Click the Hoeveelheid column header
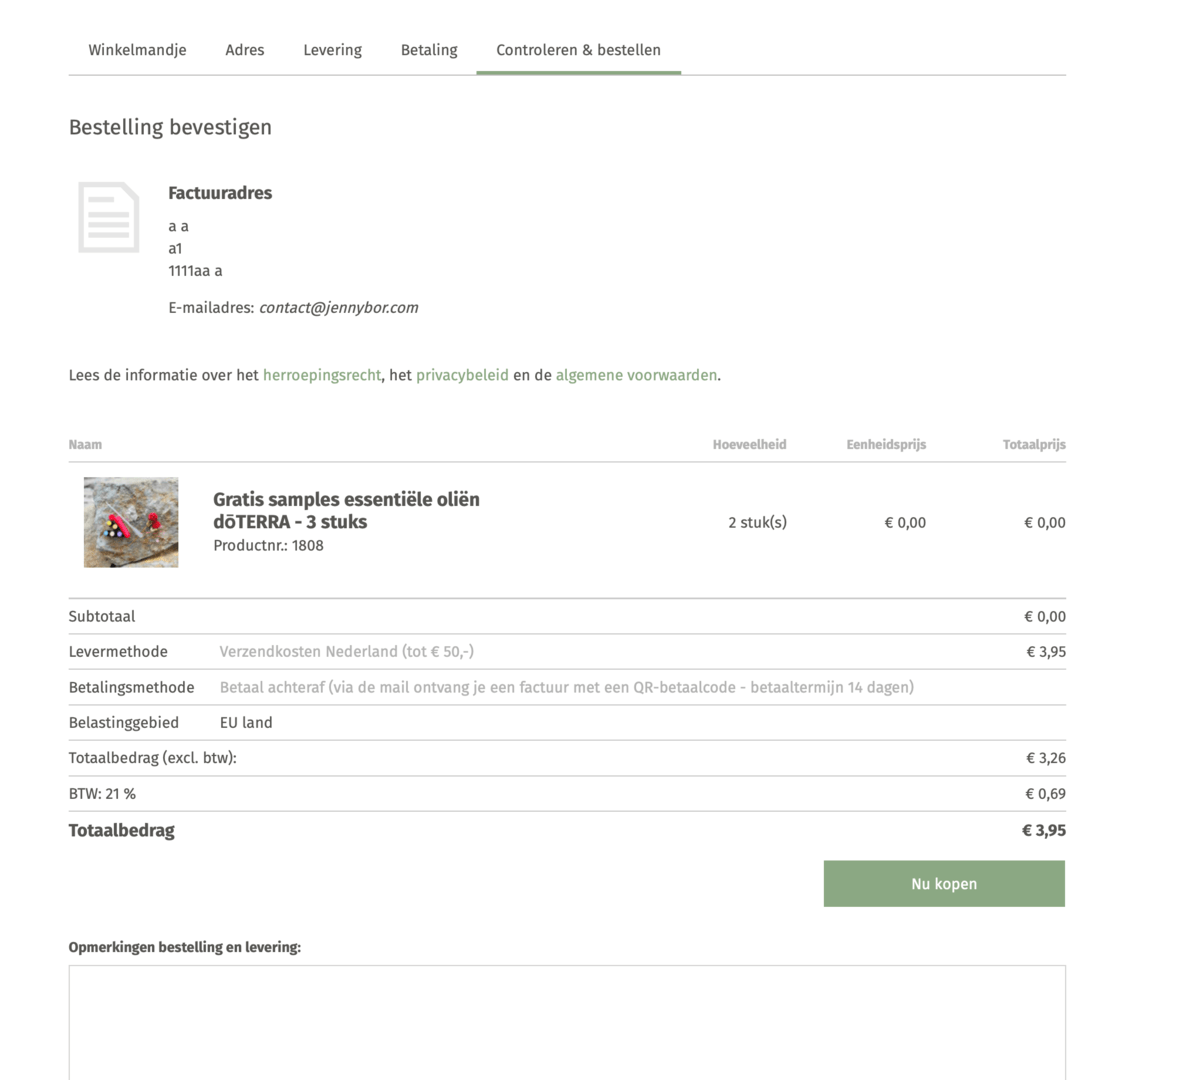 (749, 445)
